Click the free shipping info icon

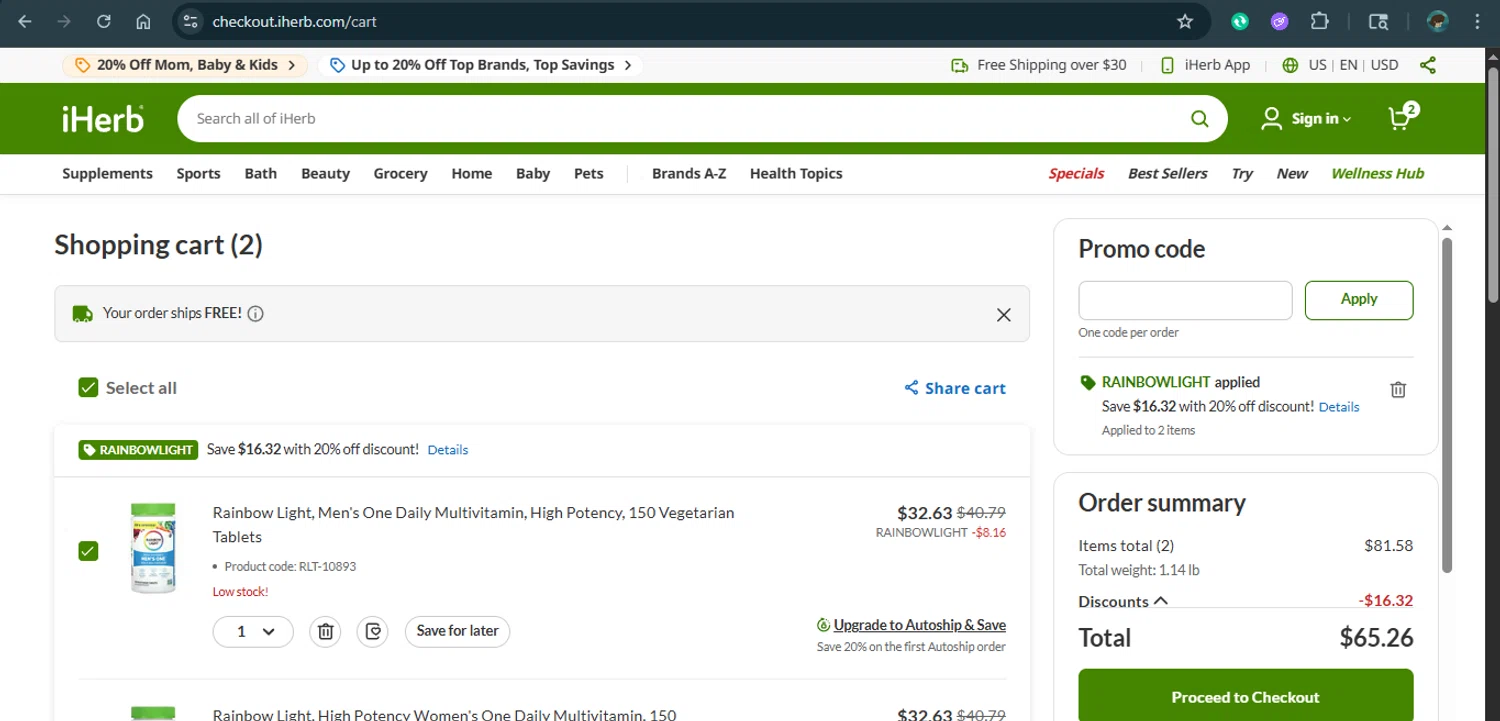pos(255,314)
